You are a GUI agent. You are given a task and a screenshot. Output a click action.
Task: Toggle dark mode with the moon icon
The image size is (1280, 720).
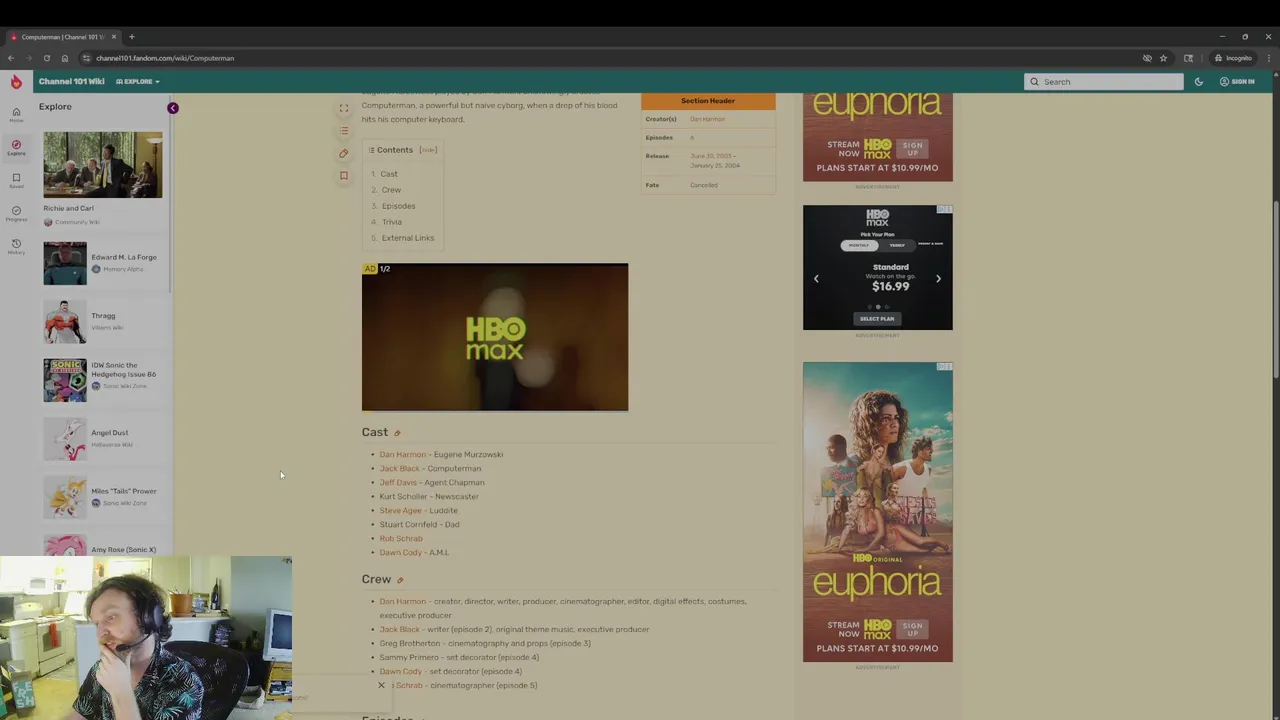coord(1198,82)
